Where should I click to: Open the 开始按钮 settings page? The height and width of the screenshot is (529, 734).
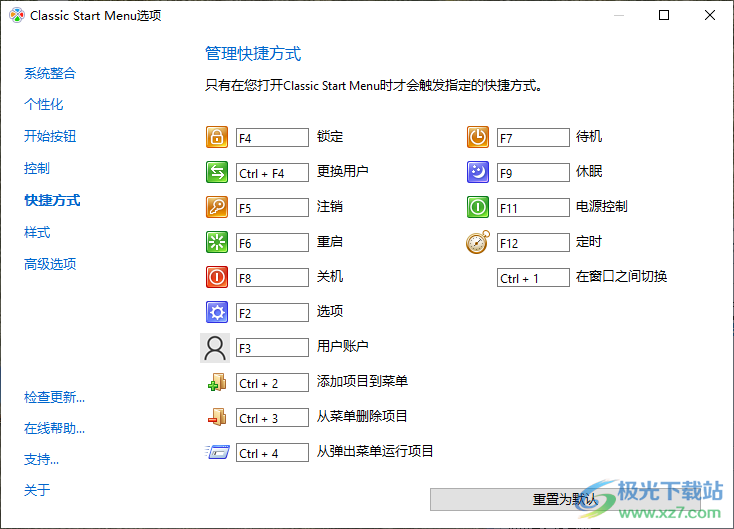click(50, 136)
